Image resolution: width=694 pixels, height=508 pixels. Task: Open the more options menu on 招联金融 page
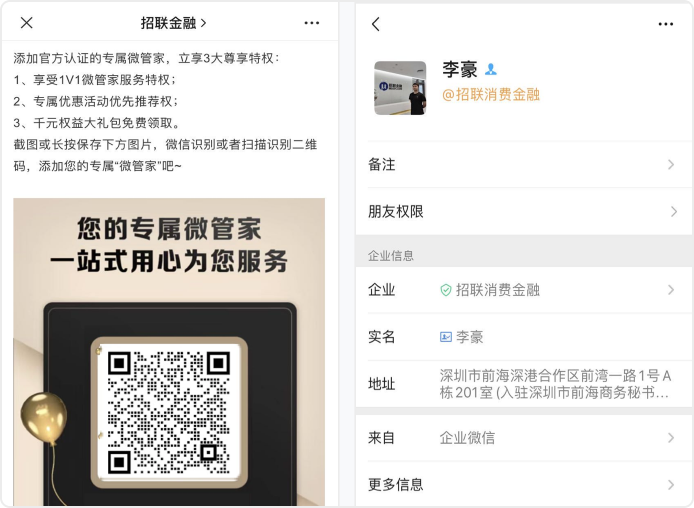pos(312,23)
